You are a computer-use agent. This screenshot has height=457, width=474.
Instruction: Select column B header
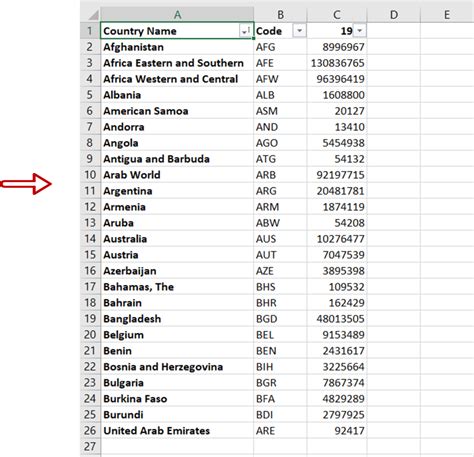point(280,15)
